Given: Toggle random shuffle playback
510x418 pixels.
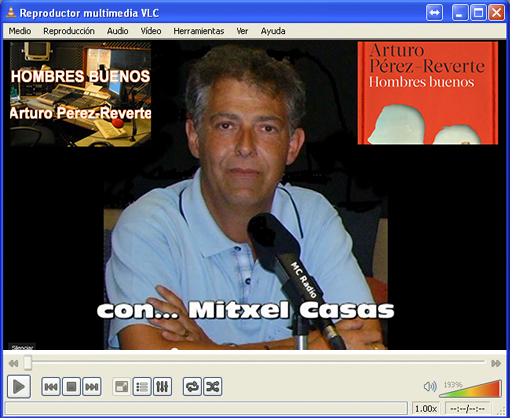Looking at the screenshot, I should pos(213,387).
